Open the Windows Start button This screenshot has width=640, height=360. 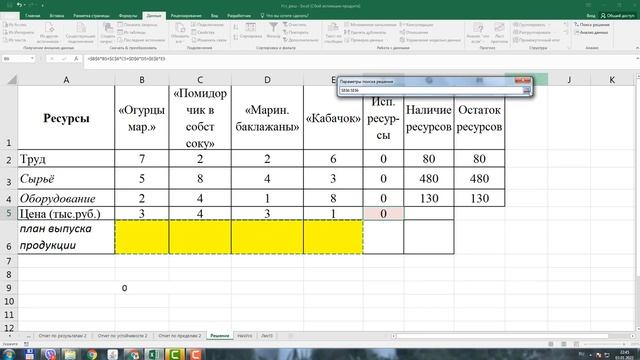tap(8, 354)
